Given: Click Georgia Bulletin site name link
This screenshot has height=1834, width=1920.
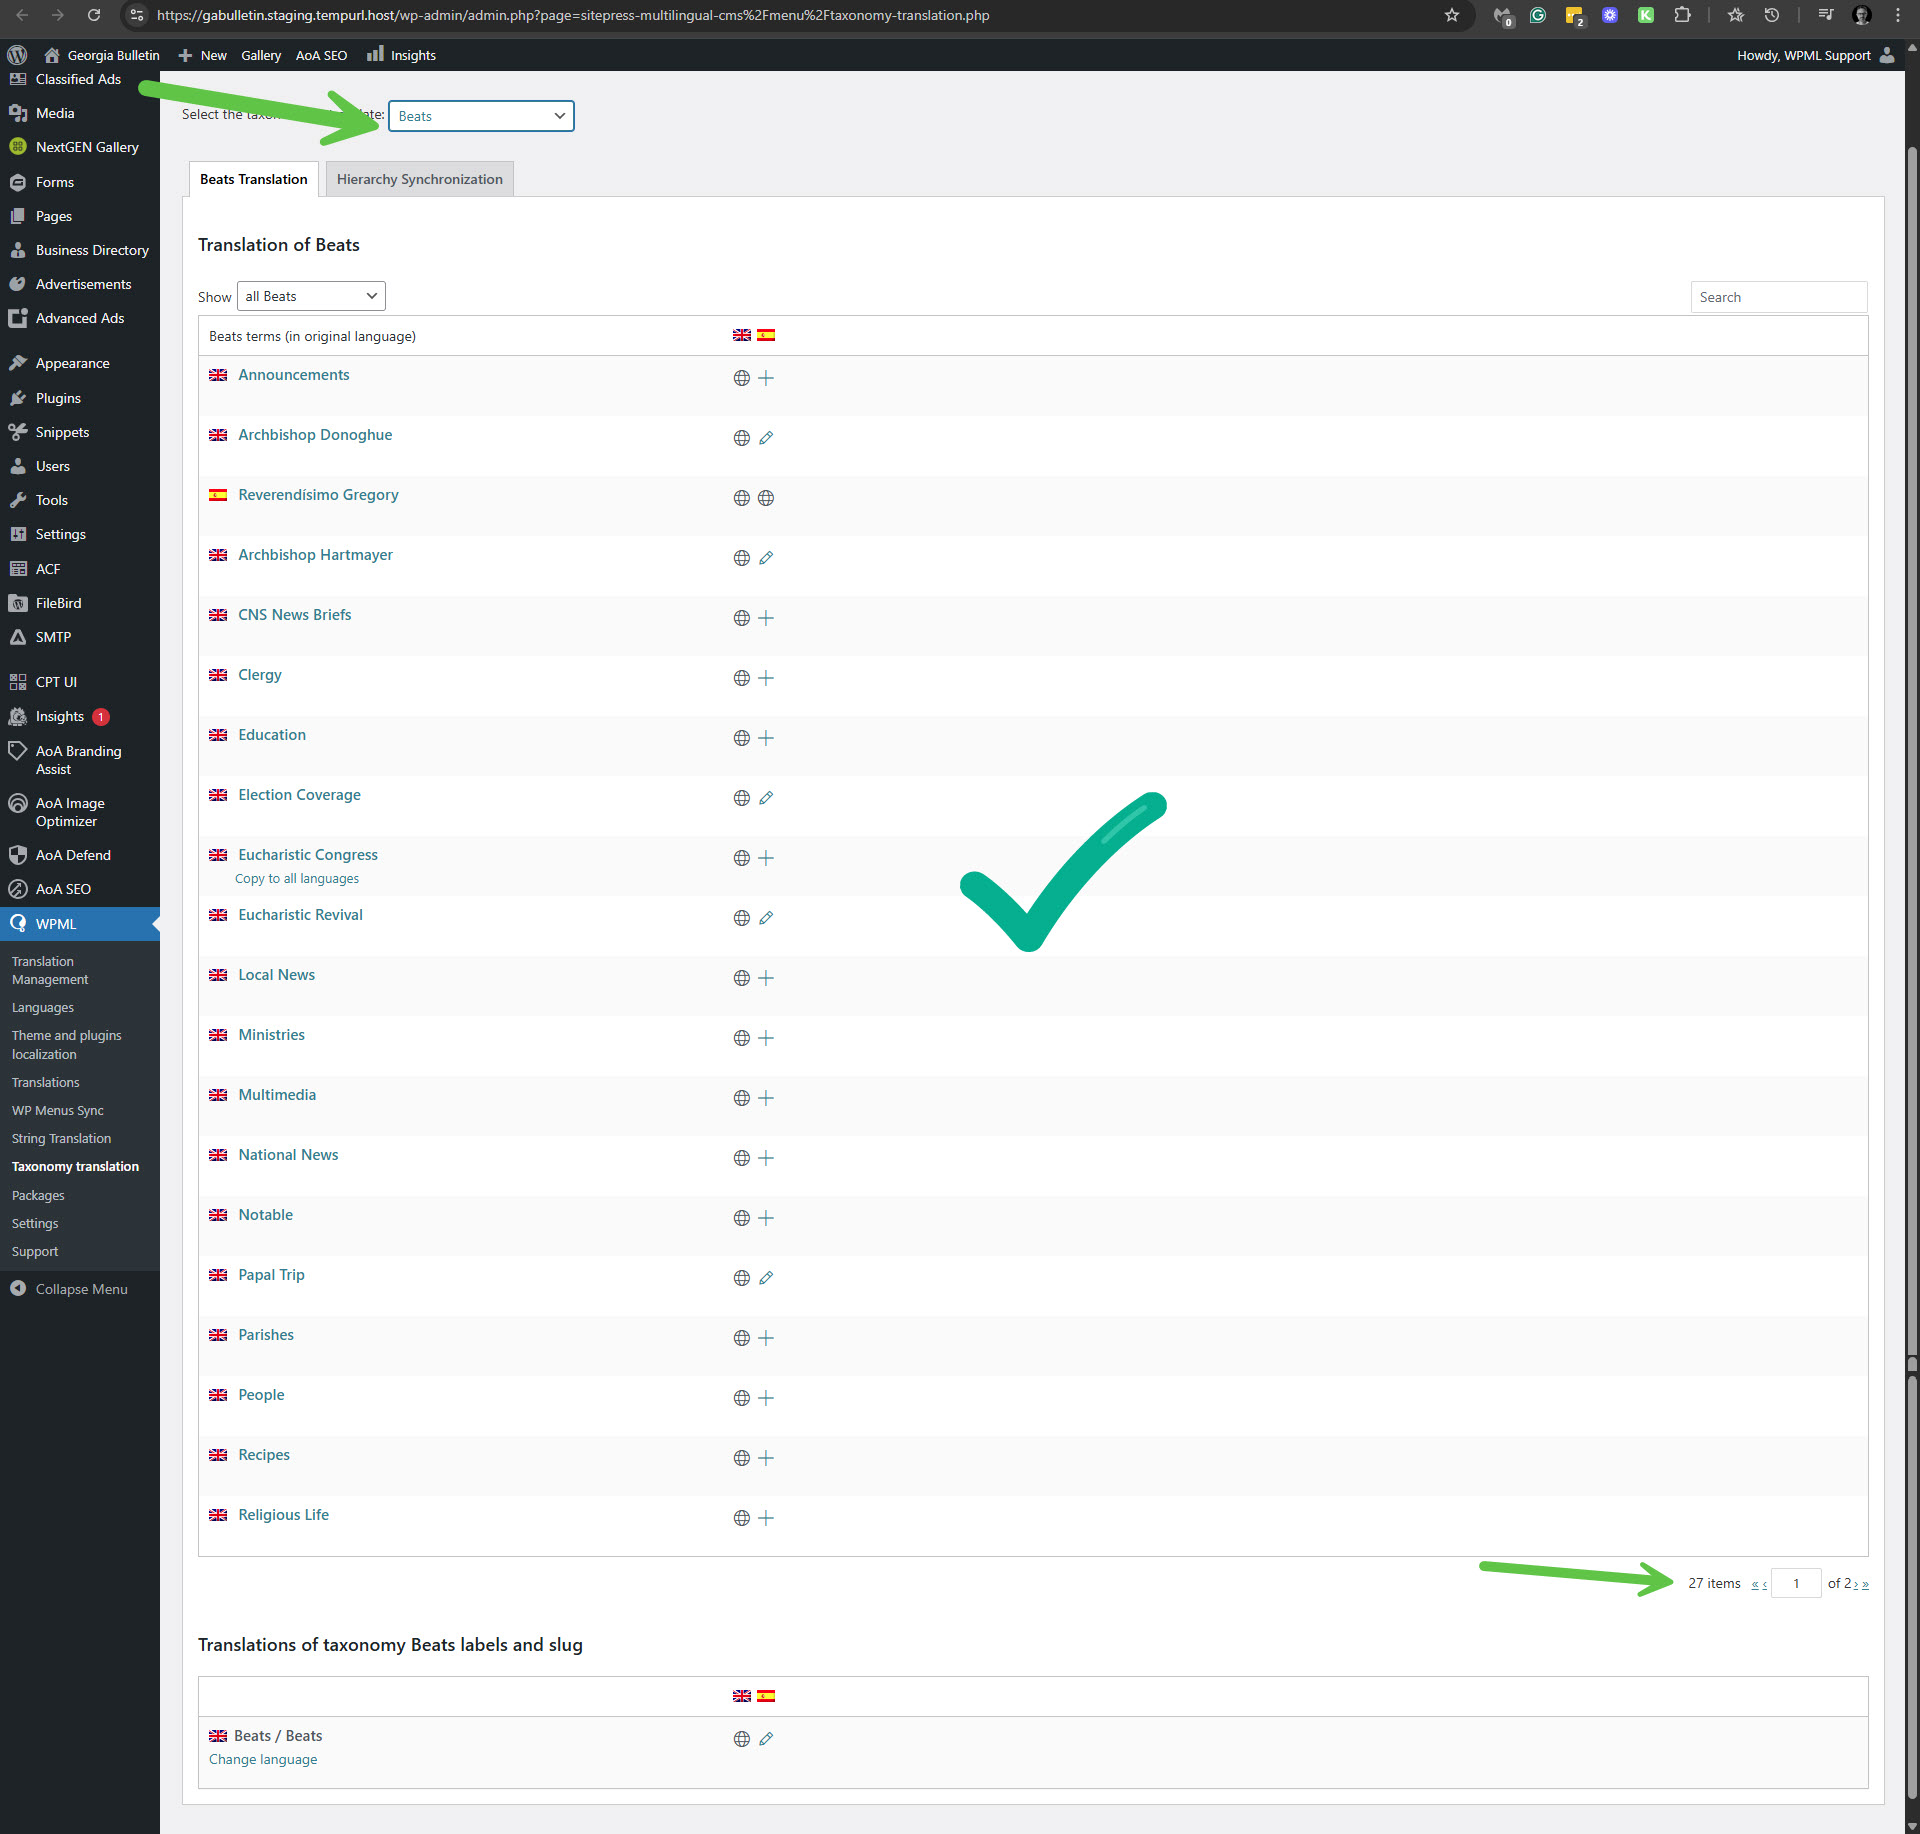Looking at the screenshot, I should (101, 55).
